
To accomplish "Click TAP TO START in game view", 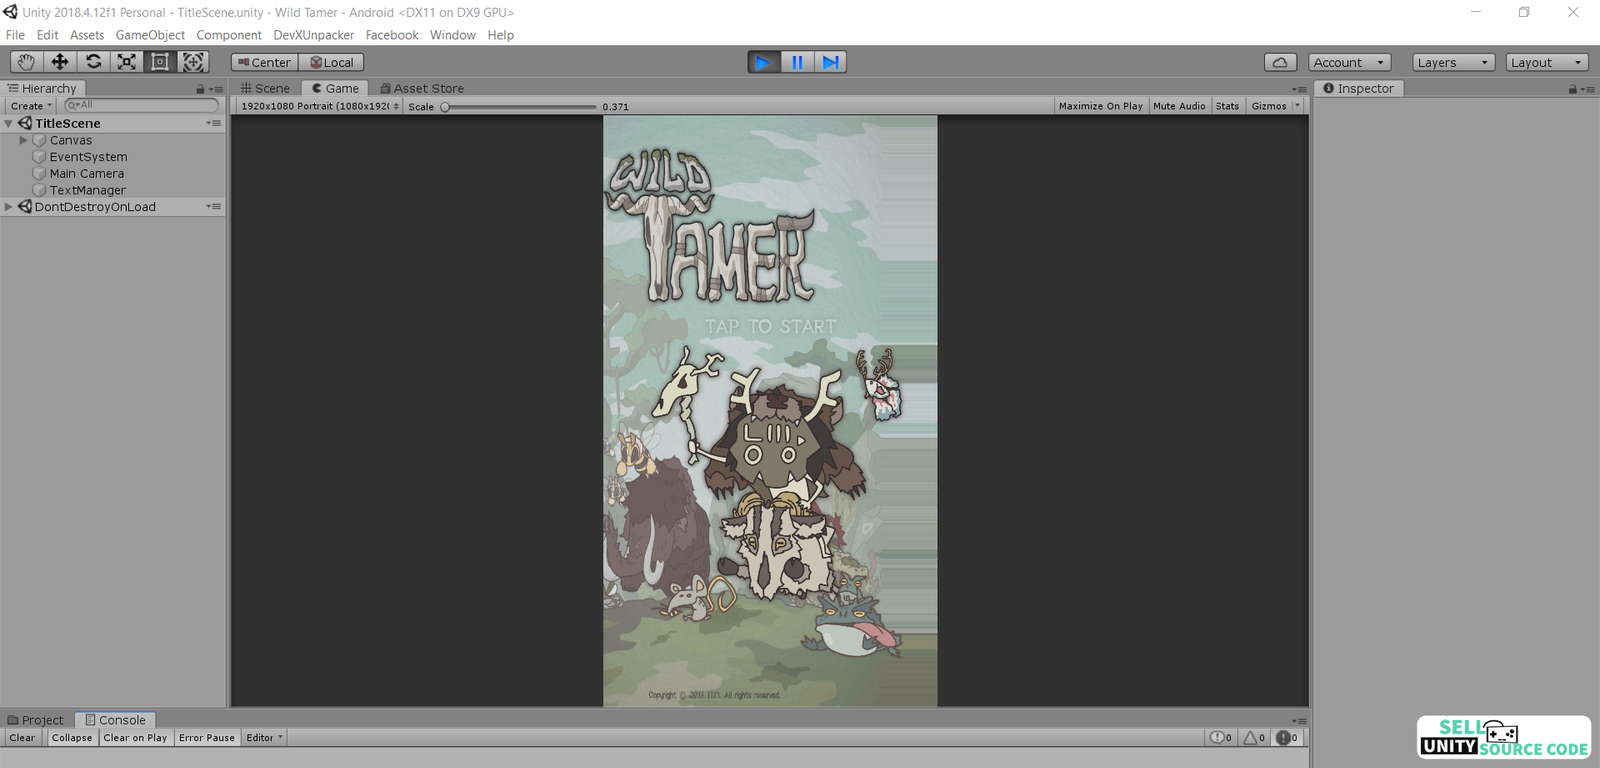I will 770,327.
